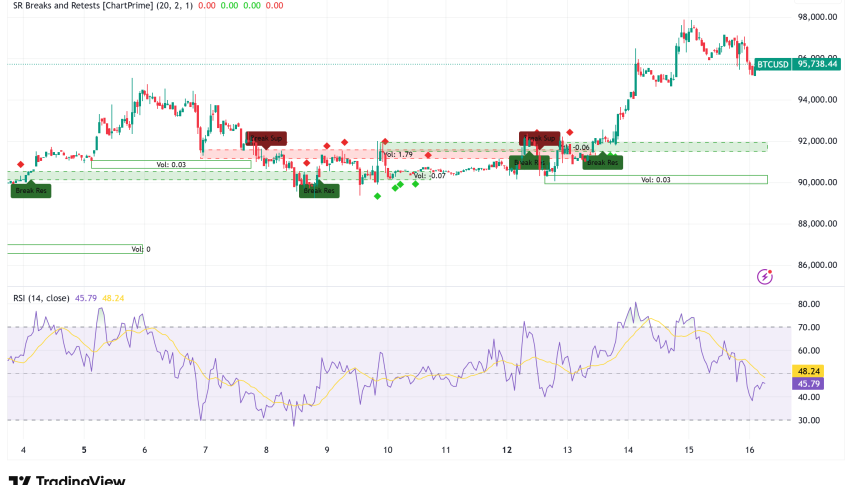Click the Break Res label at far left
The width and height of the screenshot is (852, 485).
tap(29, 190)
